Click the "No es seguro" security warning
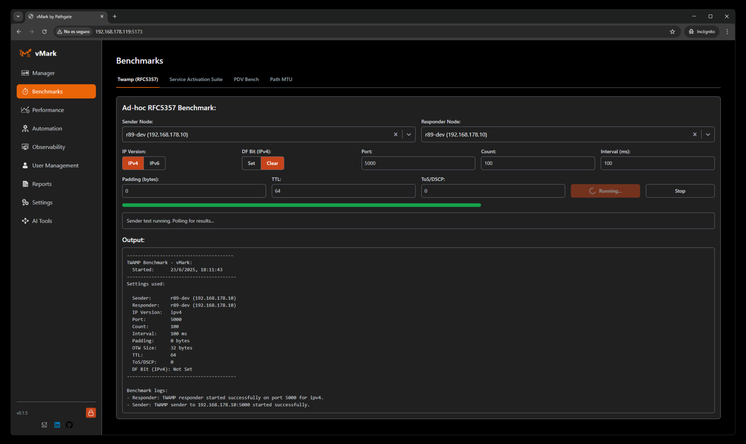The height and width of the screenshot is (444, 746). 73,31
